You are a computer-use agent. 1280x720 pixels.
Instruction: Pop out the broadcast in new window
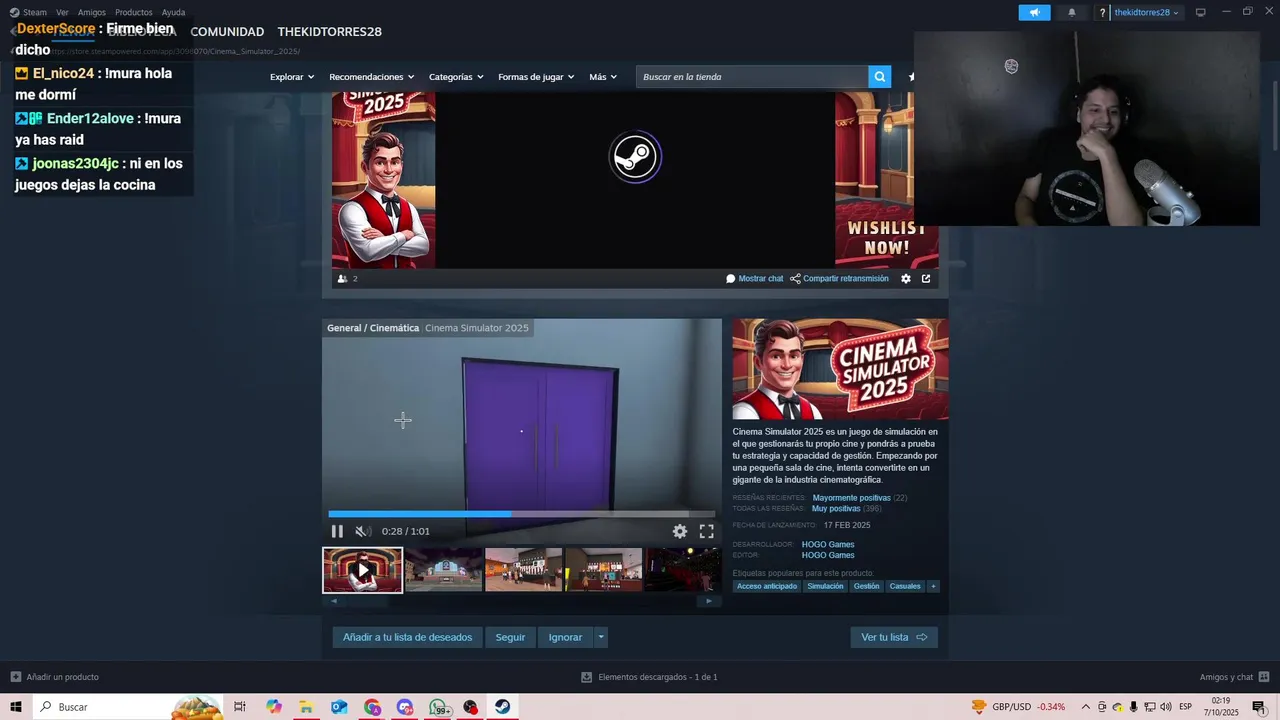tap(926, 279)
